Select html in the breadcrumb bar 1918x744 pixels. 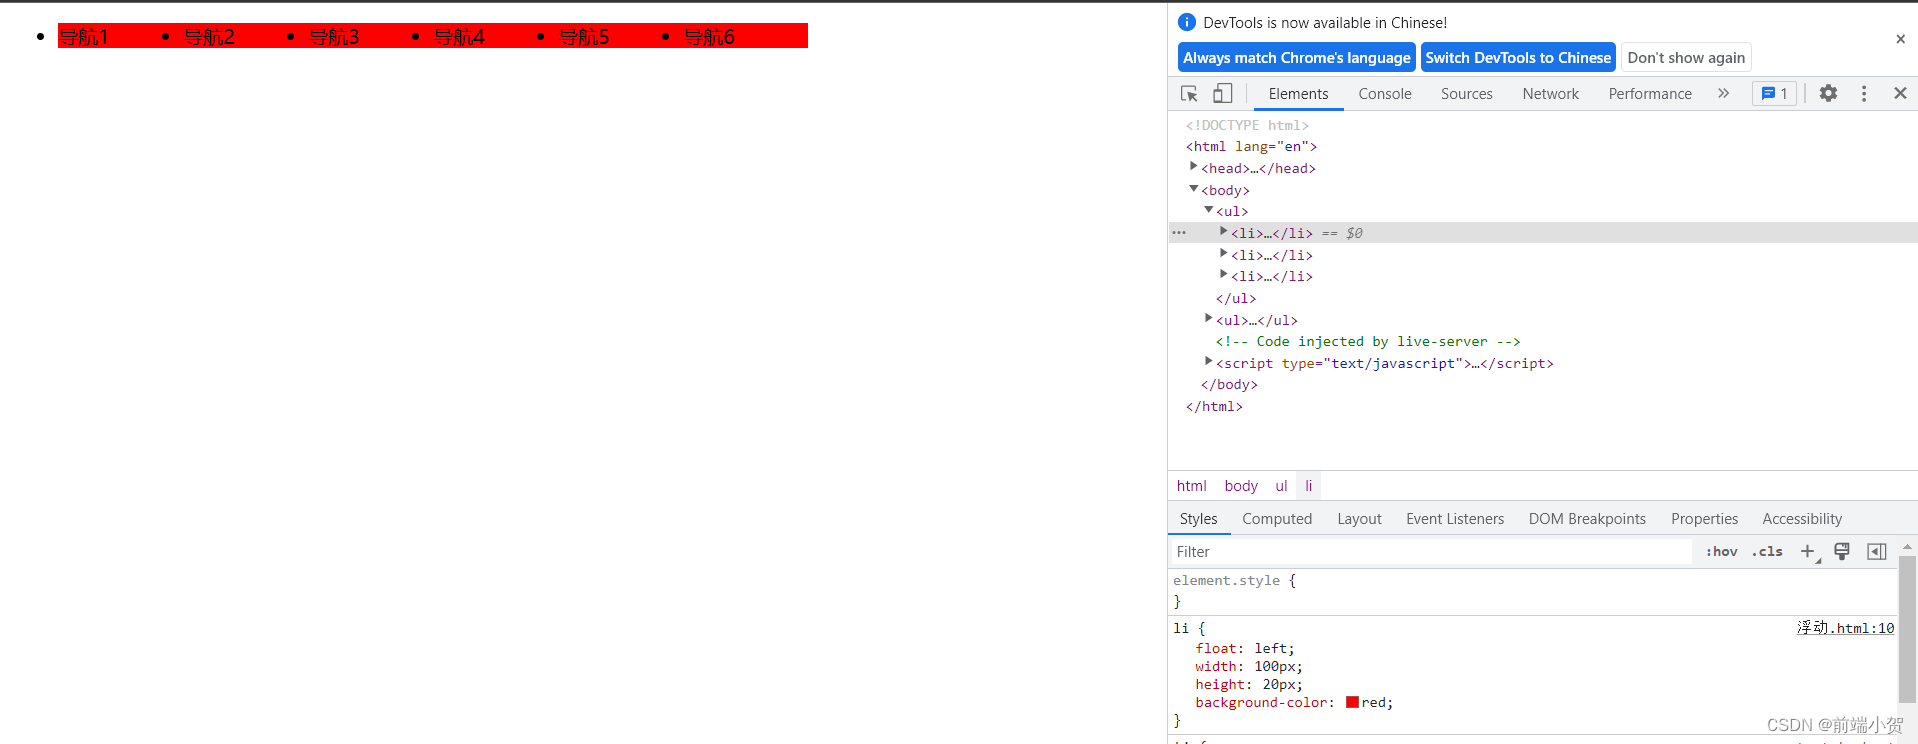pyautogui.click(x=1191, y=485)
